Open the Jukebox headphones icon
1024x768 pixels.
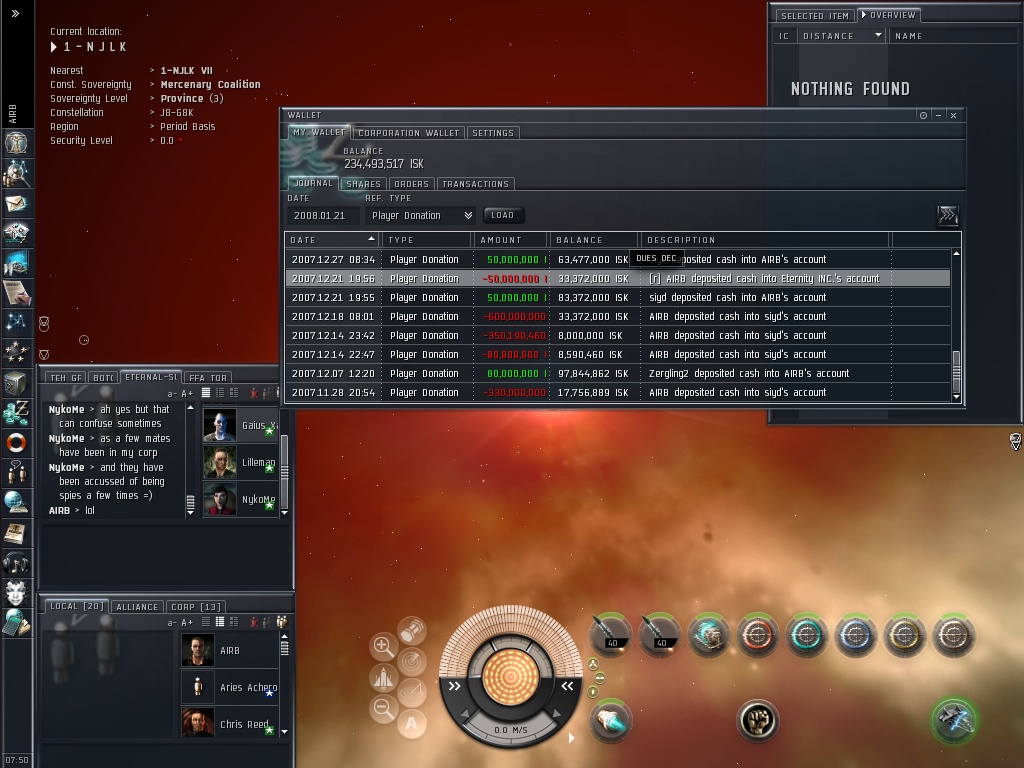point(16,562)
